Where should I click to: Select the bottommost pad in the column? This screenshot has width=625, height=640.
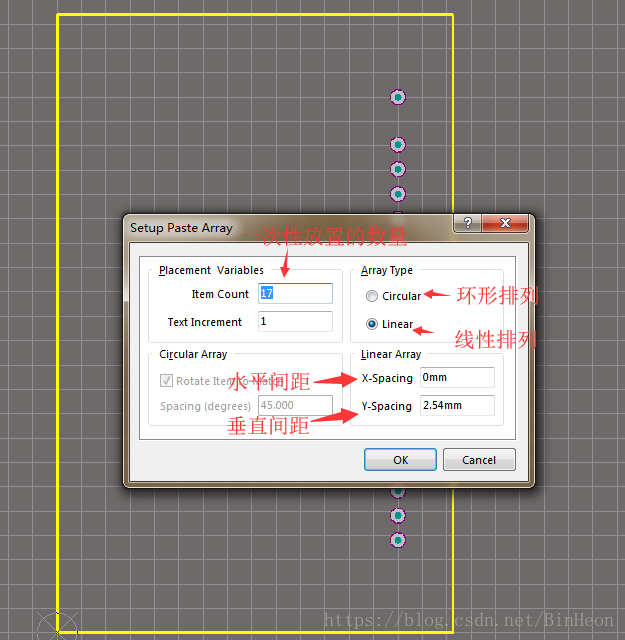point(398,540)
